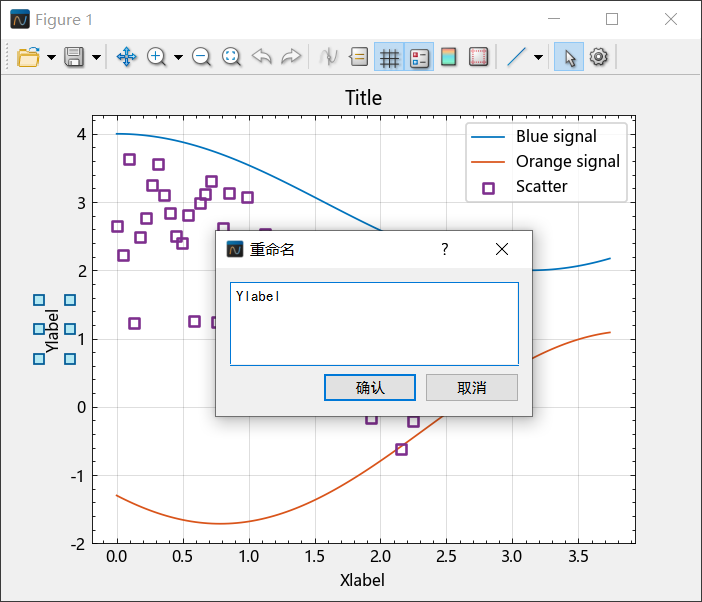Expand the open file dropdown arrow
This screenshot has height=602, width=702.
pyautogui.click(x=51, y=57)
